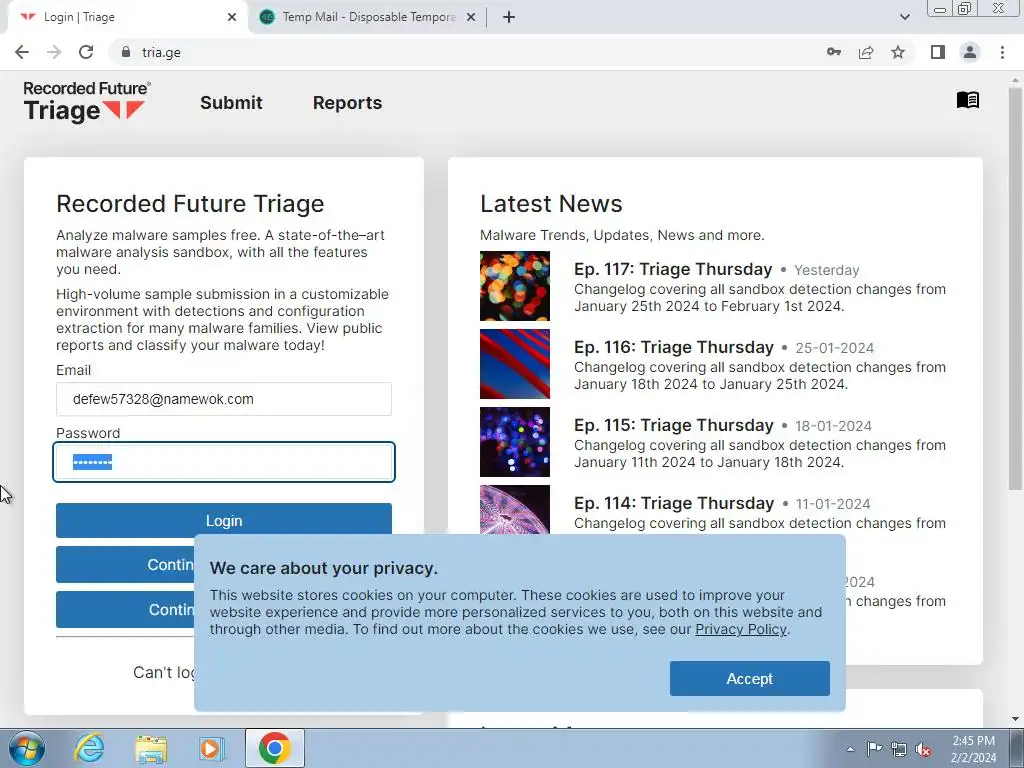Switch to the Temp Mail tab

[x=368, y=18]
